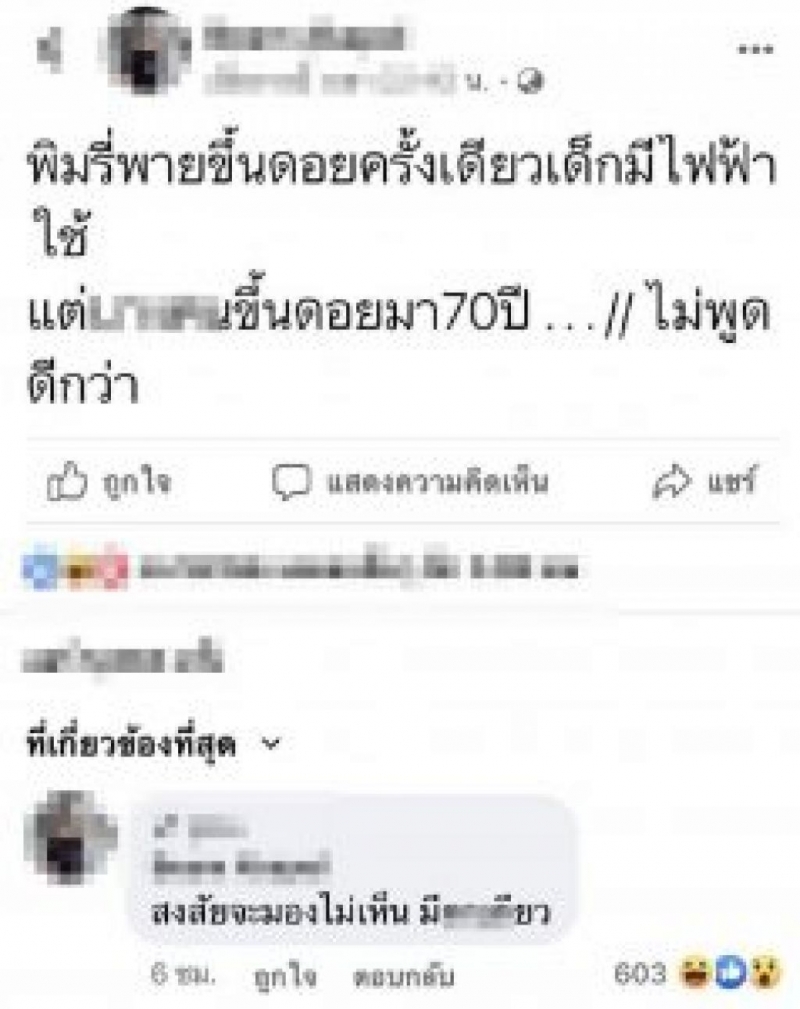This screenshot has width=800, height=1009.
Task: Click ถูกใจ under the comment
Action: pyautogui.click(x=285, y=976)
